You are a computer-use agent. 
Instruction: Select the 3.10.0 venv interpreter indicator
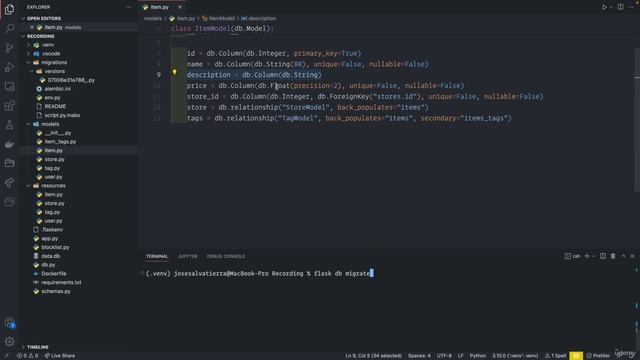click(x=515, y=356)
